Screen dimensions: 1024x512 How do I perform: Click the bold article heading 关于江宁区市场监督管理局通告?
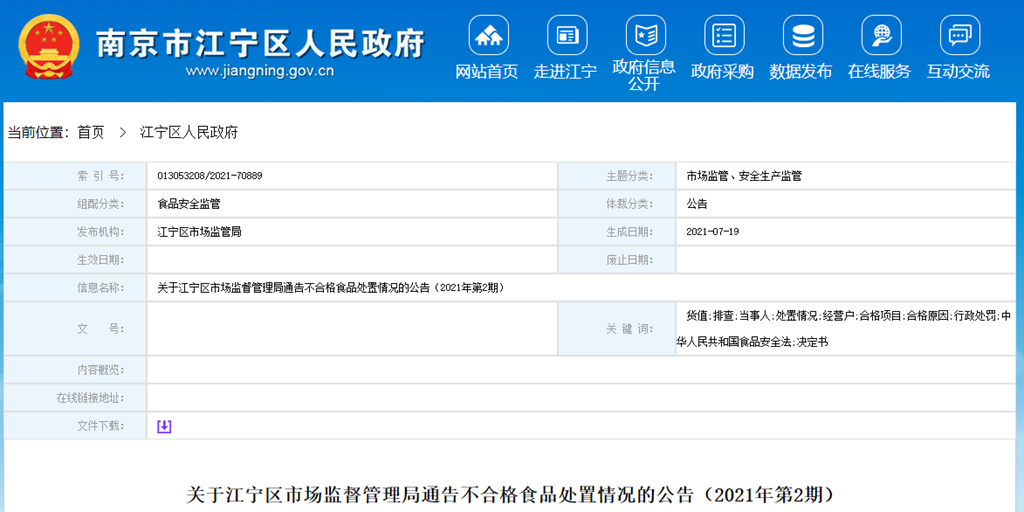(x=511, y=494)
